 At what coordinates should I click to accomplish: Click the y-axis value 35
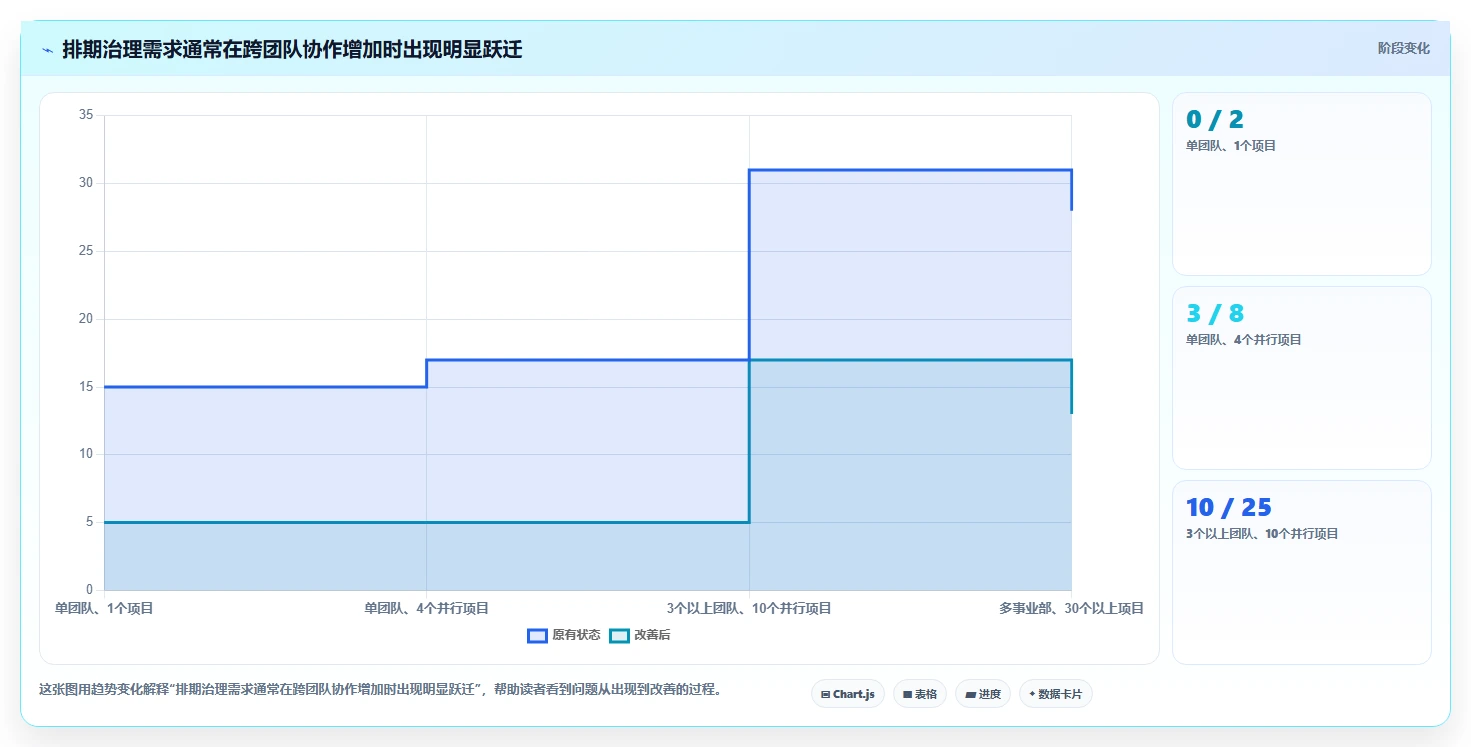click(x=86, y=115)
